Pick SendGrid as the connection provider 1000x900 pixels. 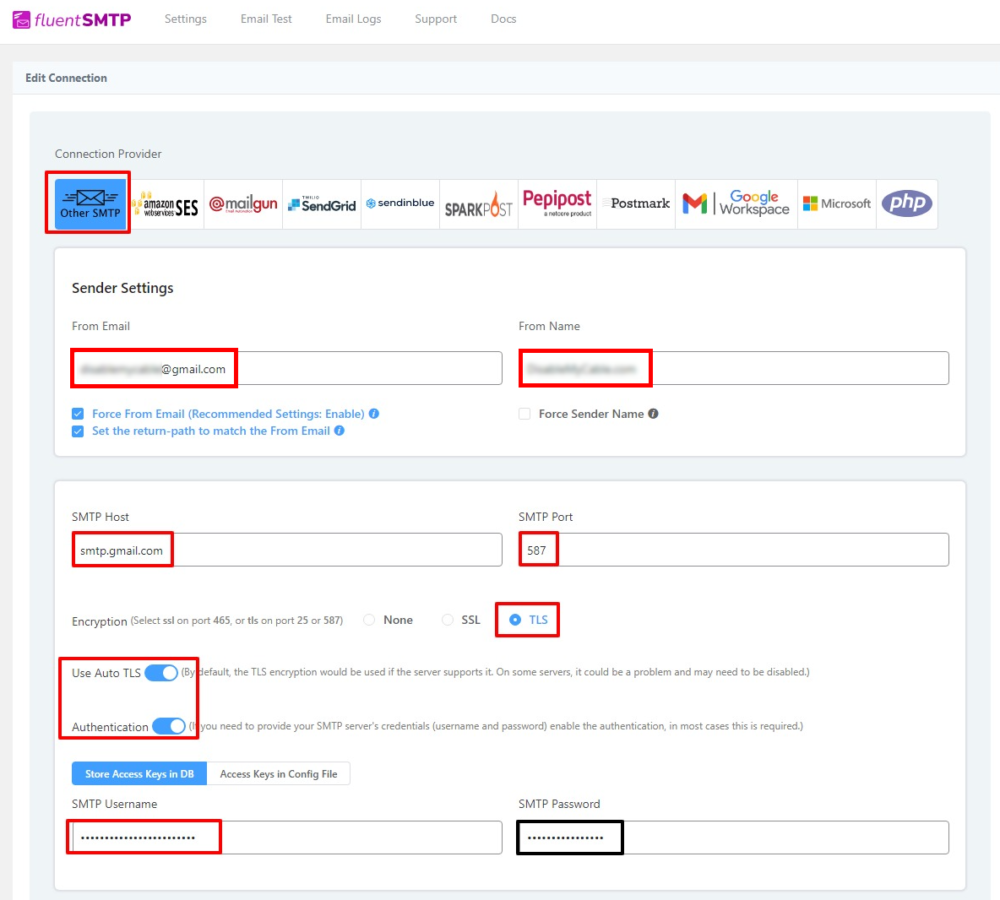click(321, 203)
